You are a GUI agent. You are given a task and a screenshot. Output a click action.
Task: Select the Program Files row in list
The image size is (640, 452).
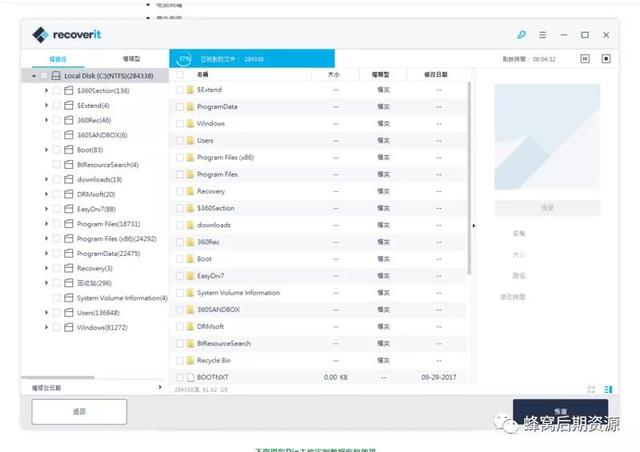click(318, 174)
